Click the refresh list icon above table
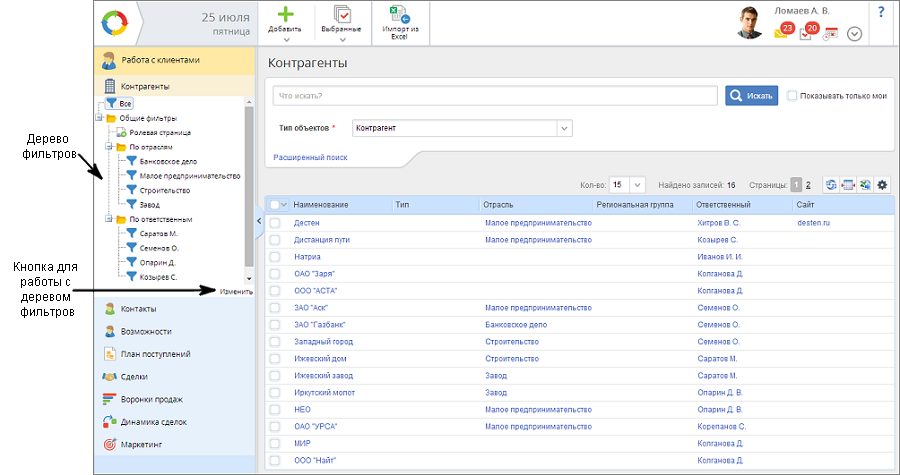The image size is (900, 475). pyautogui.click(x=831, y=184)
